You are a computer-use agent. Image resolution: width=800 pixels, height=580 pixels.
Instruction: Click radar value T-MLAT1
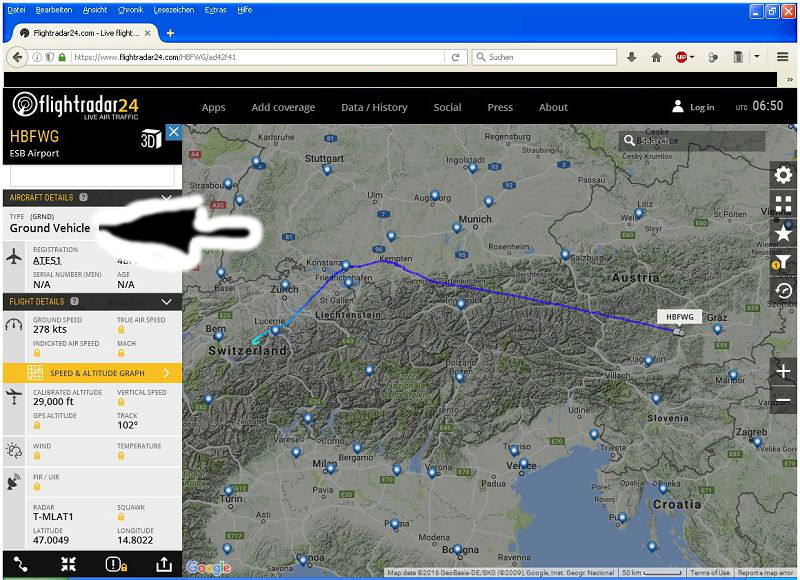(53, 516)
